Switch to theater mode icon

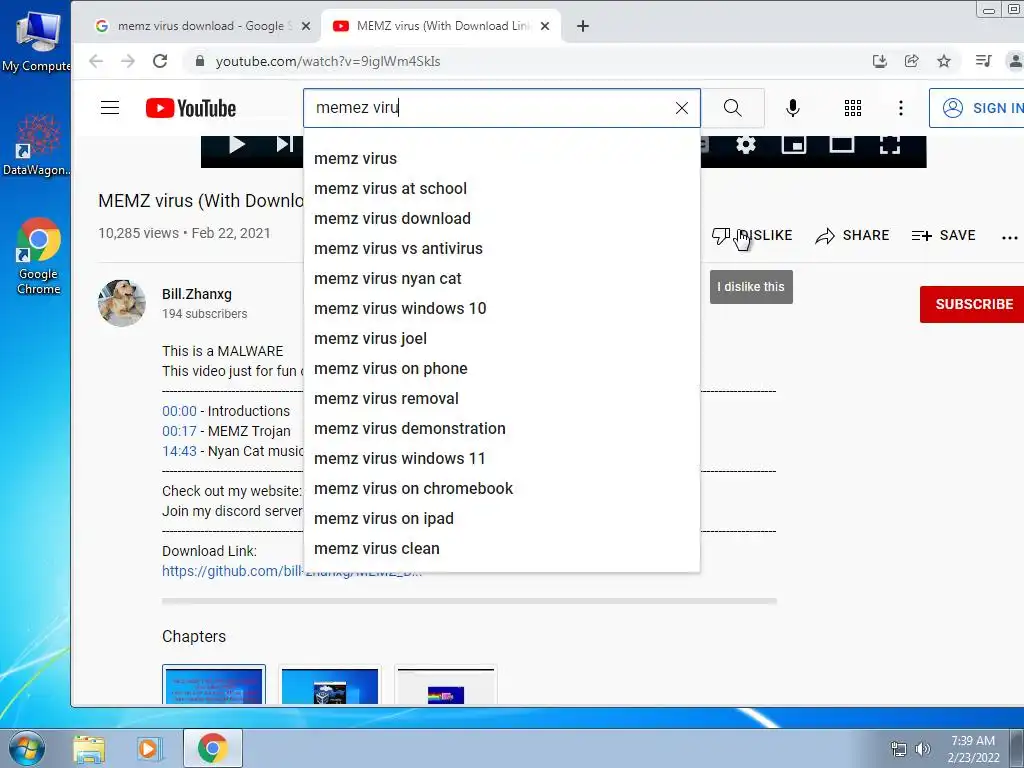point(842,144)
